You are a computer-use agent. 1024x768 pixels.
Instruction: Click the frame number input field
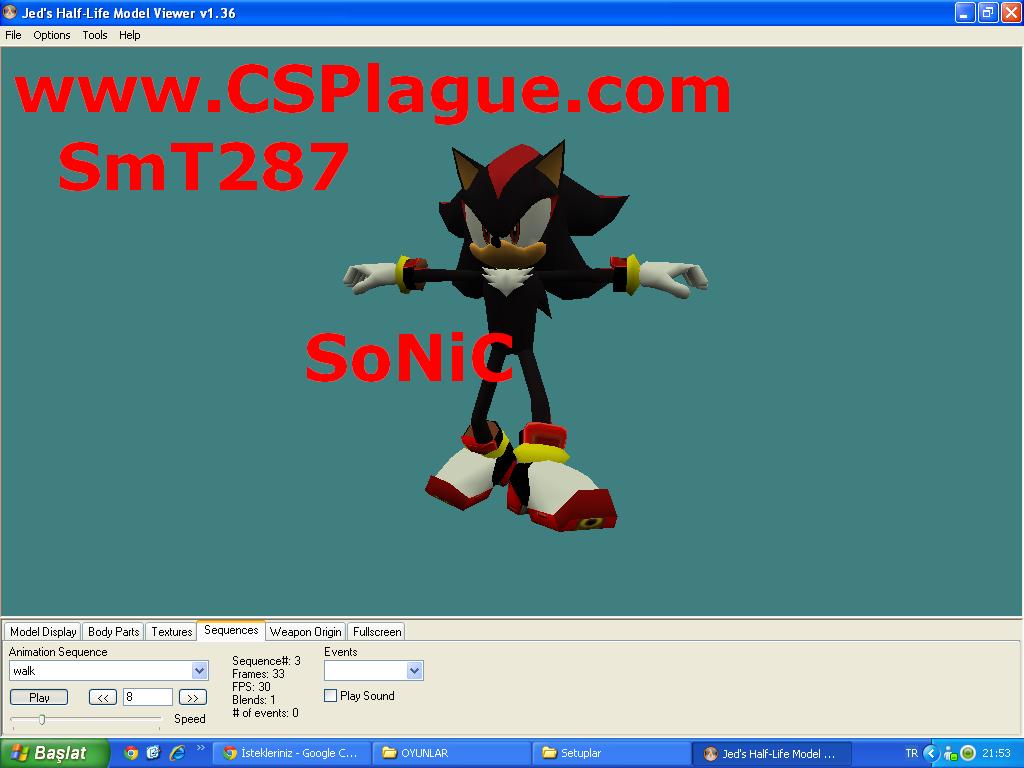coord(147,697)
